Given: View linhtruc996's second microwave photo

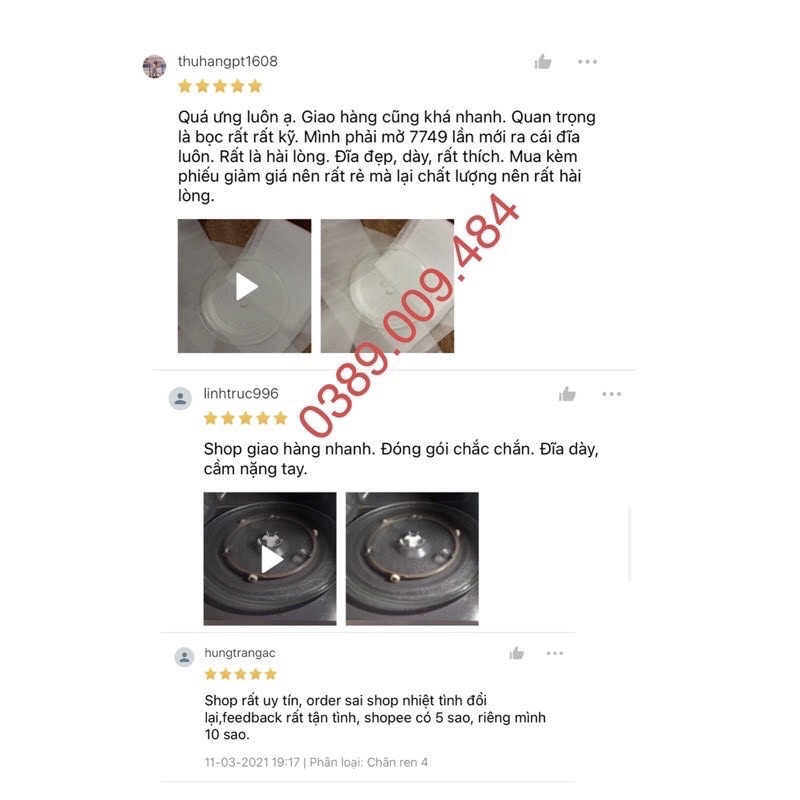Looking at the screenshot, I should point(412,559).
